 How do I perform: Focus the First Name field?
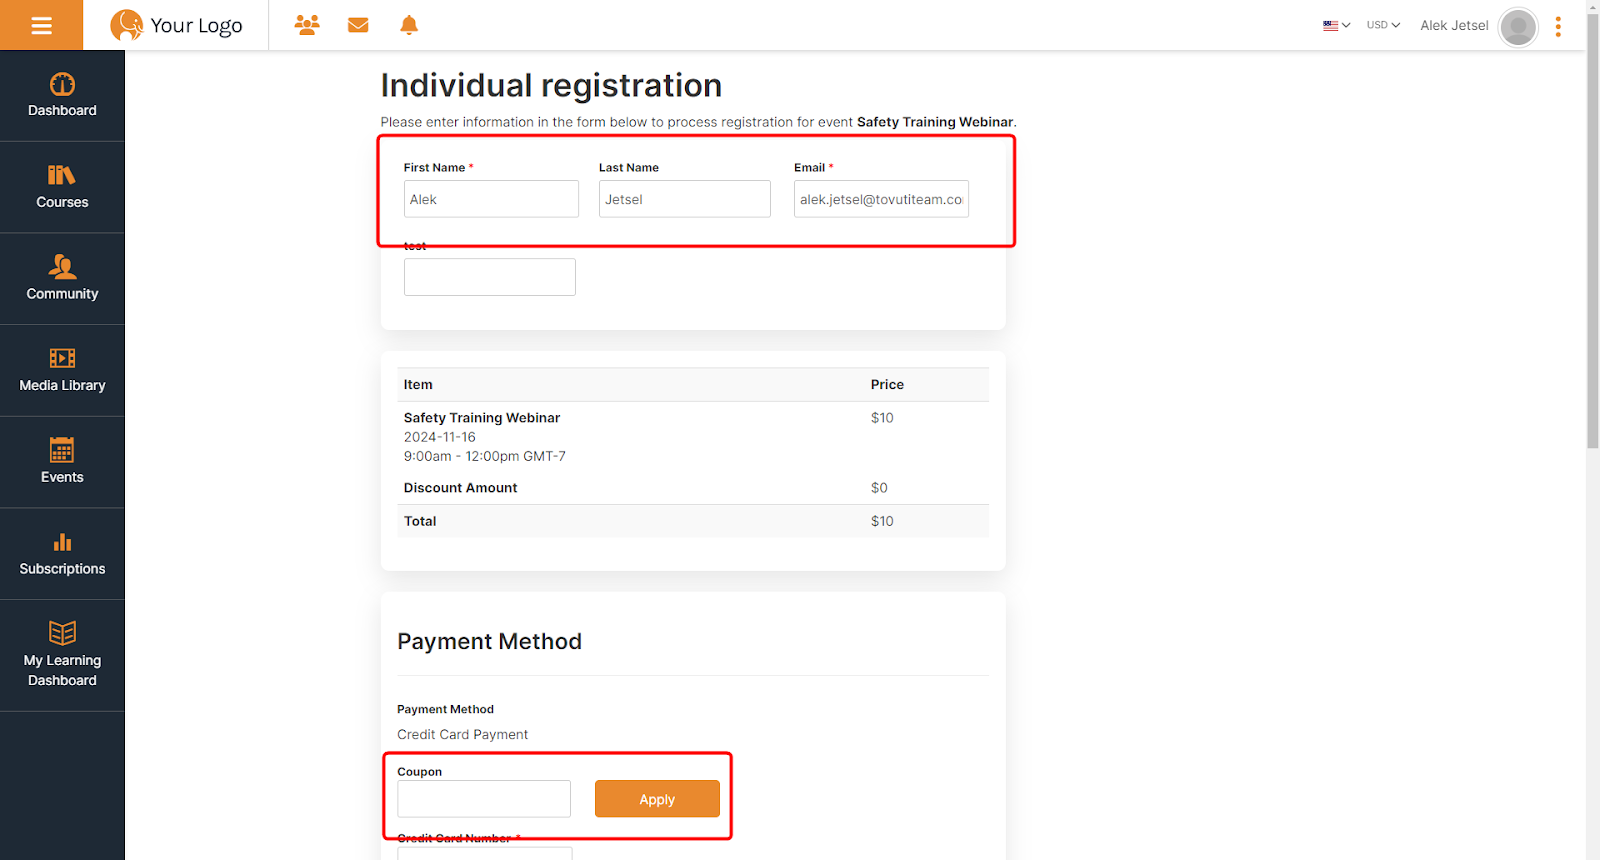click(x=491, y=199)
